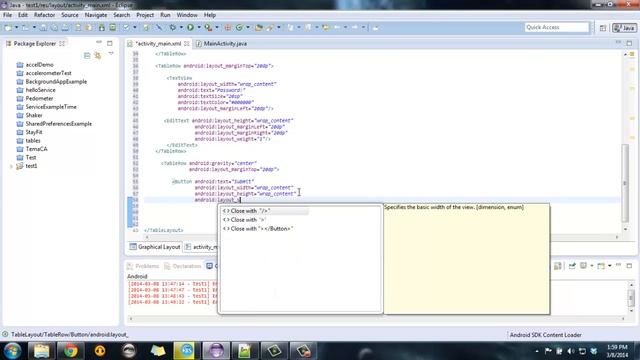Open Google Chrome from the taskbar
The width and height of the screenshot is (640, 360).
71,351
